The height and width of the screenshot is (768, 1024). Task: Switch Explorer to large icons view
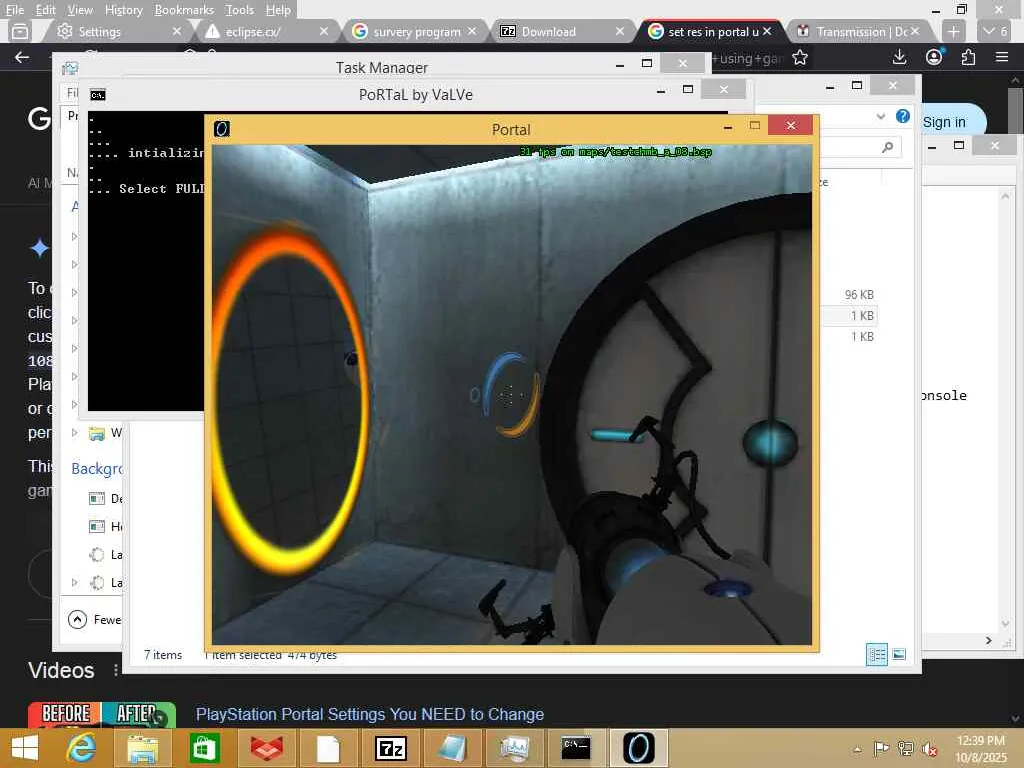(899, 654)
